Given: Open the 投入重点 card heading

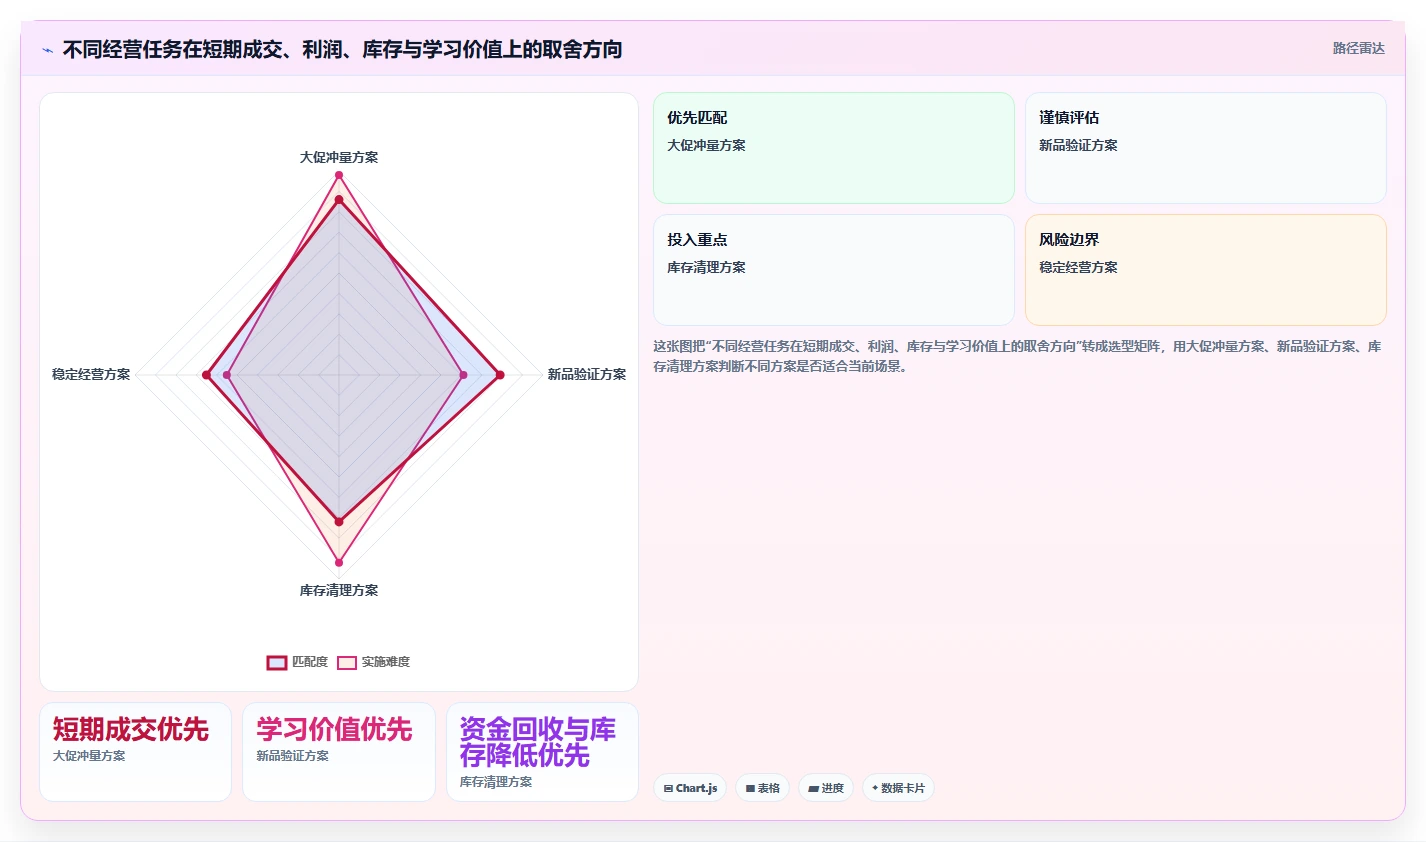Looking at the screenshot, I should [697, 239].
